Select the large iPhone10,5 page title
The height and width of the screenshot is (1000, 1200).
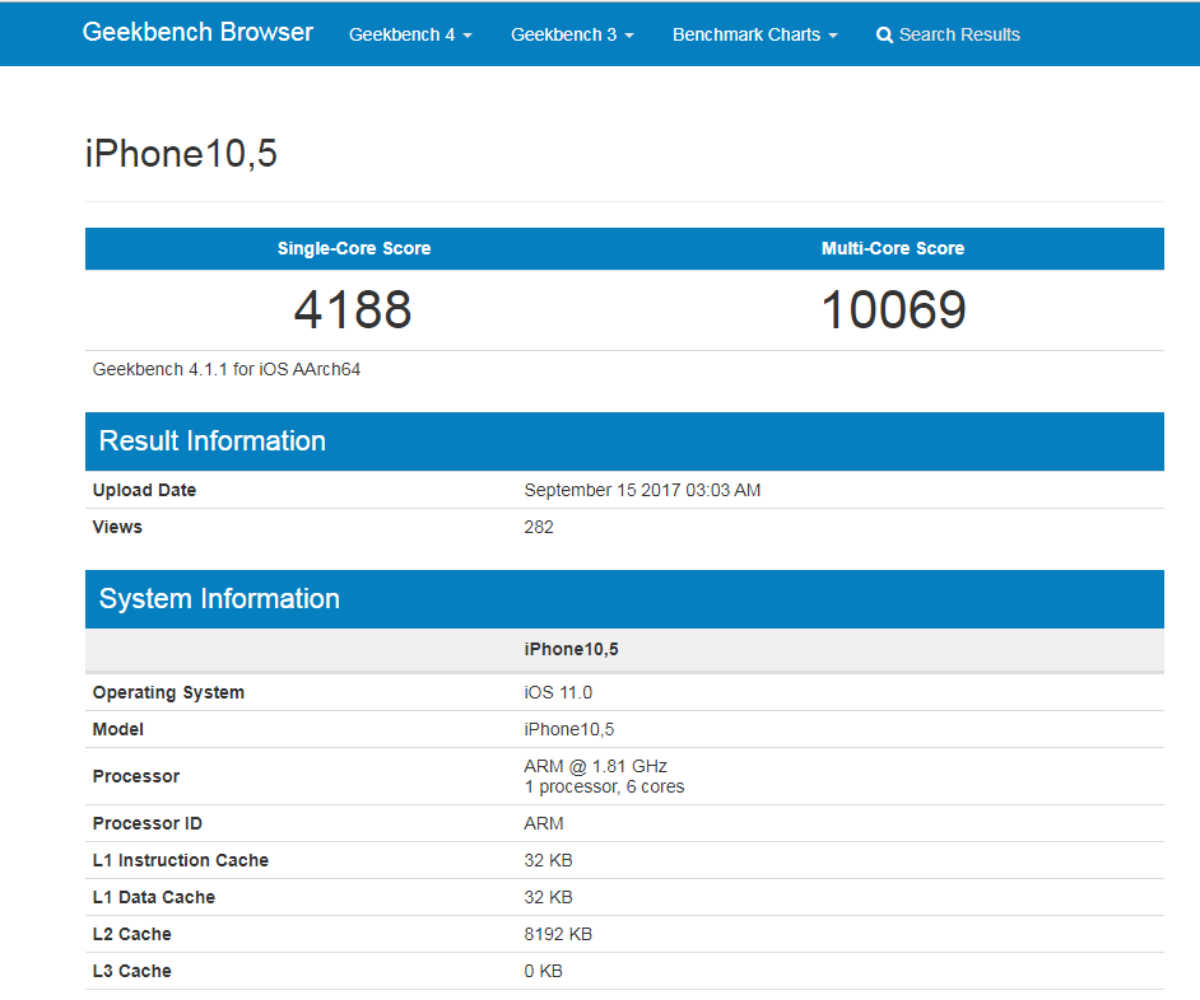(181, 155)
